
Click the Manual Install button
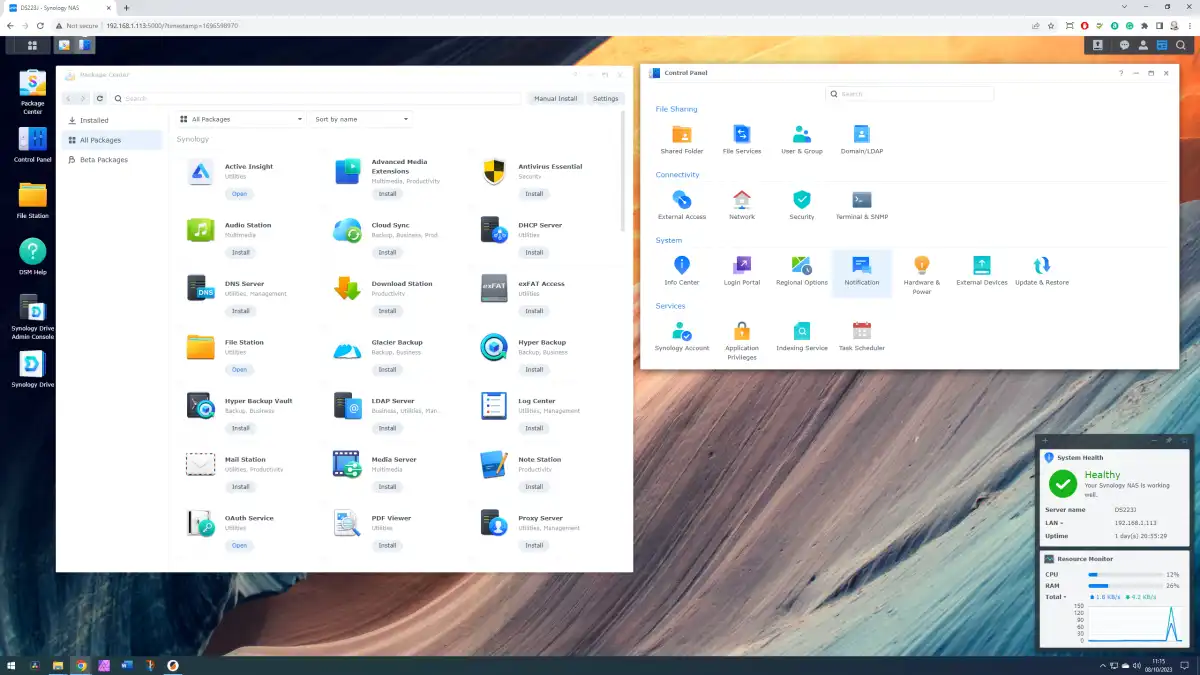(x=555, y=99)
